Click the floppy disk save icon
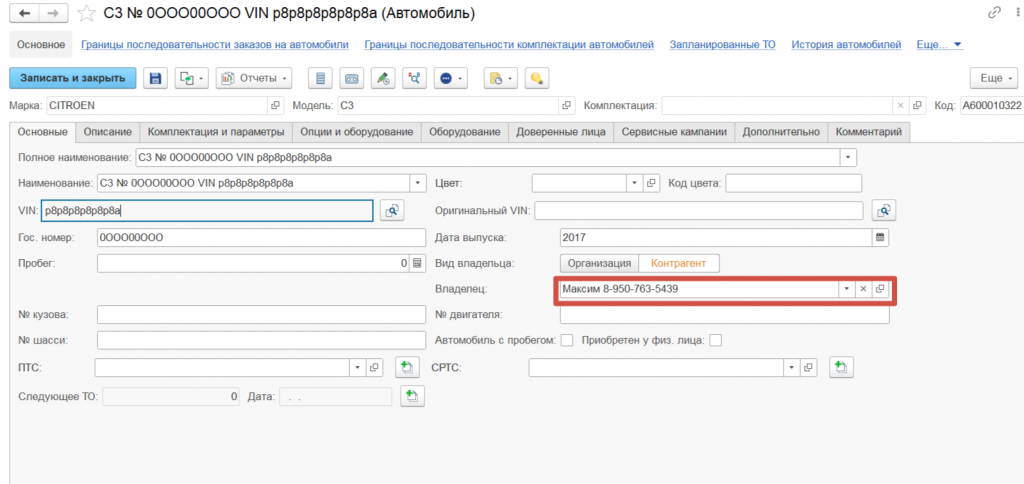 tap(155, 78)
